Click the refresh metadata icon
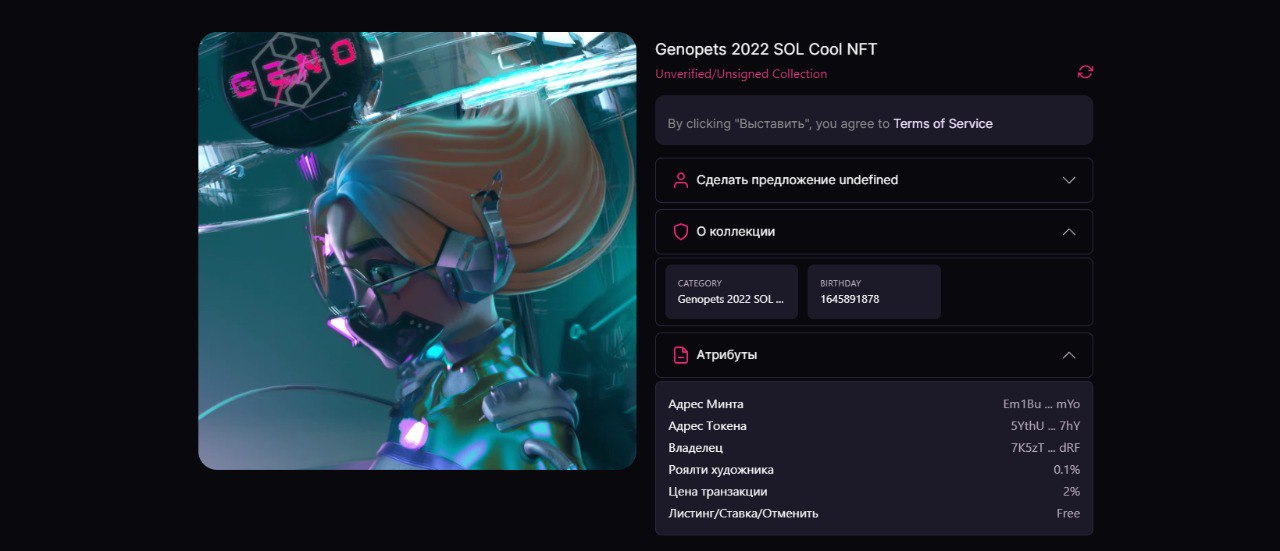The image size is (1280, 551). (x=1085, y=72)
